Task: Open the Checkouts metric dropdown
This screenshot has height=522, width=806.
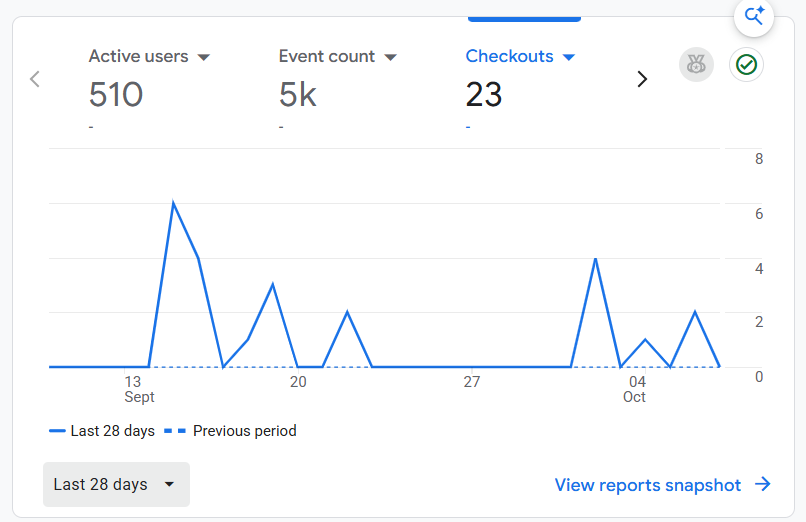Action: (520, 56)
